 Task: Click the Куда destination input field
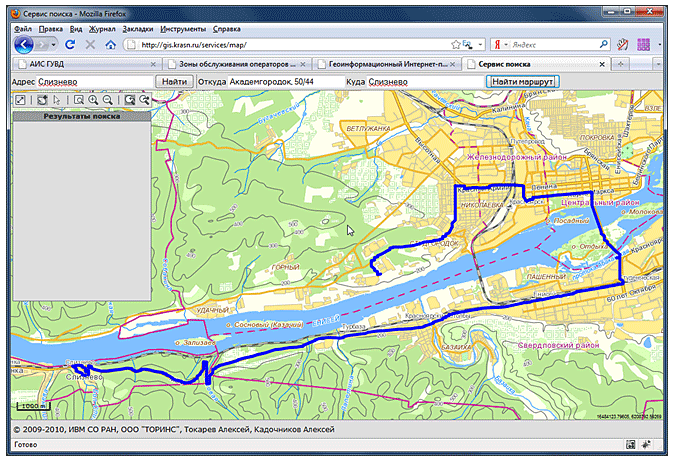coord(422,81)
